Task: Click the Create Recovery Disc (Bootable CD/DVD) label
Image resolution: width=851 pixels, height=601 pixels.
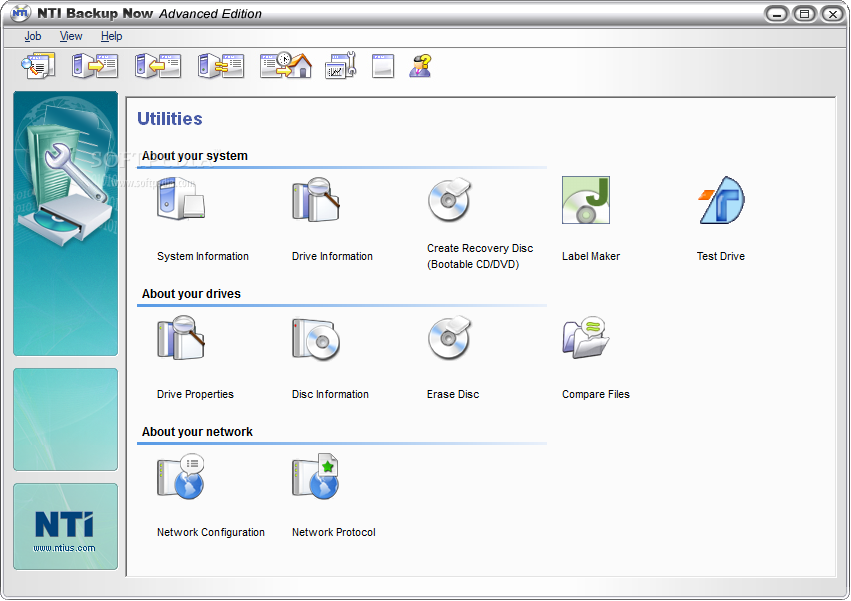Action: pyautogui.click(x=480, y=256)
